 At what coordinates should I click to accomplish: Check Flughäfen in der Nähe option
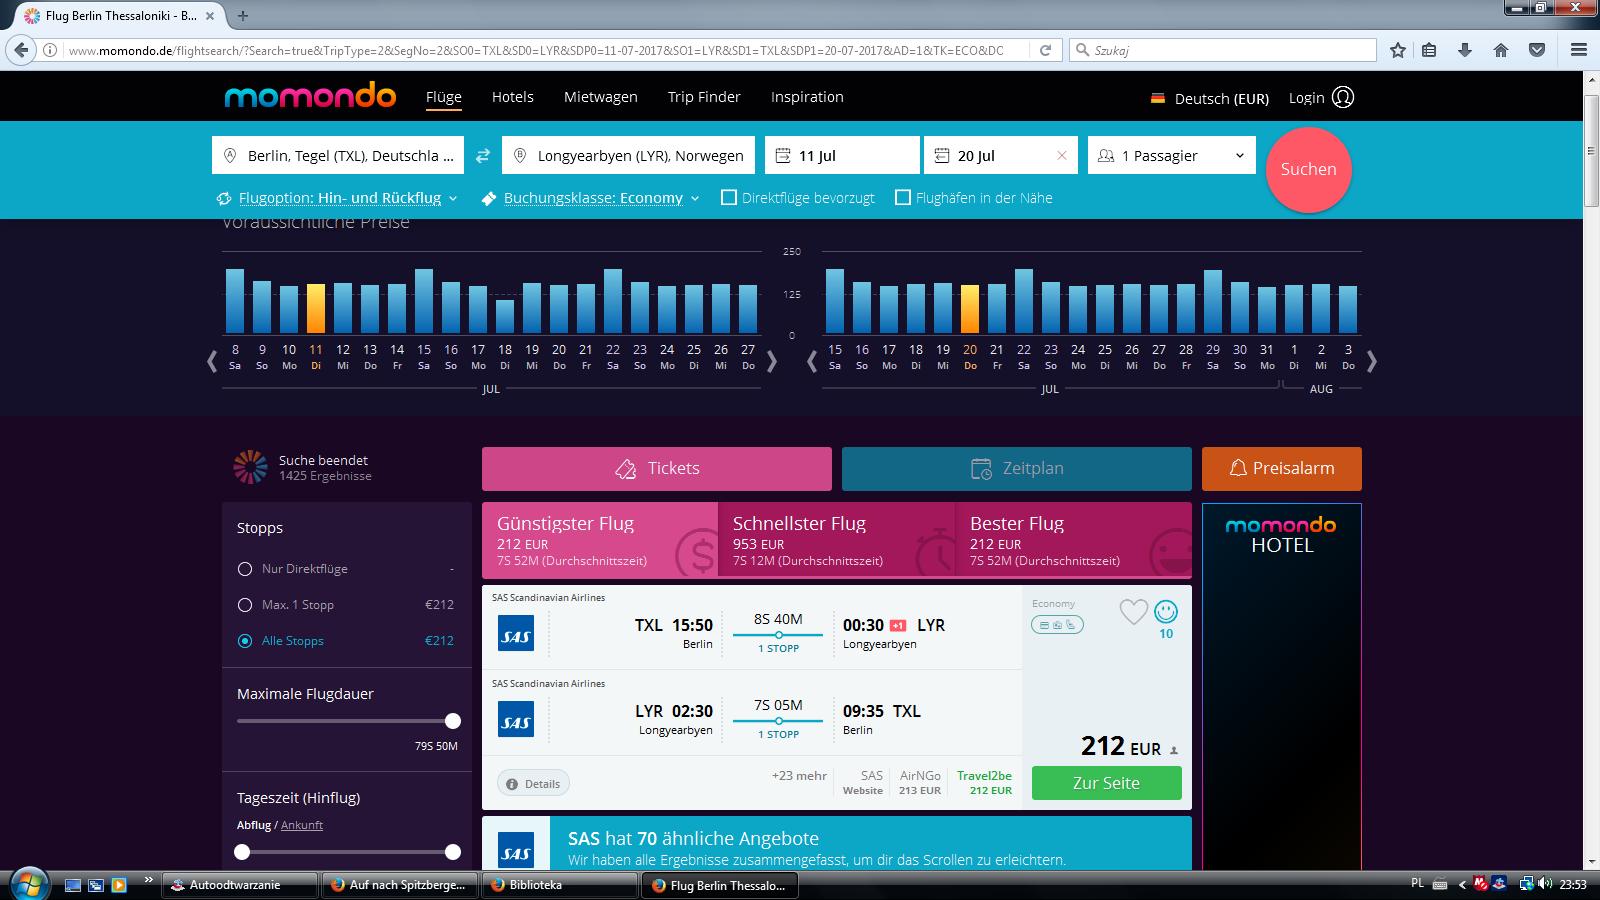tap(903, 198)
